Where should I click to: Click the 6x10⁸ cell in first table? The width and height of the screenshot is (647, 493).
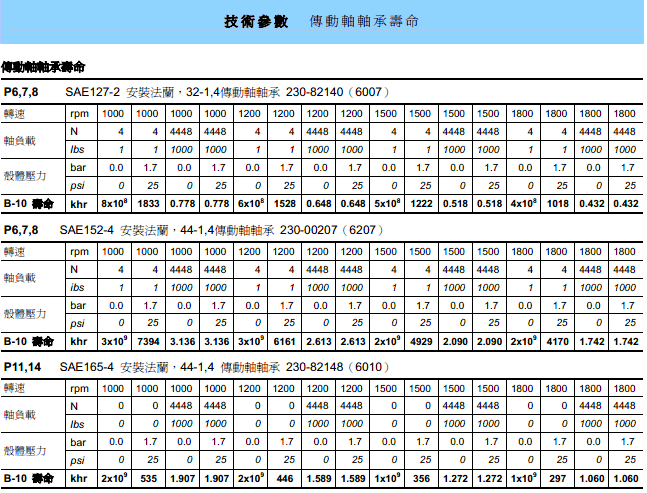(249, 203)
